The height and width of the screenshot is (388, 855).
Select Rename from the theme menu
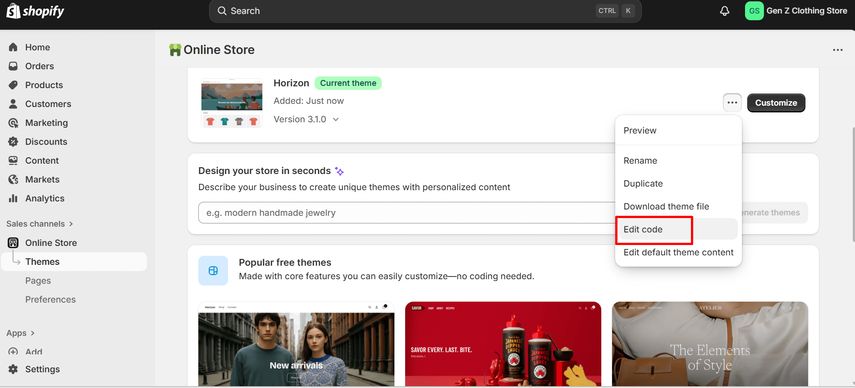pyautogui.click(x=678, y=161)
